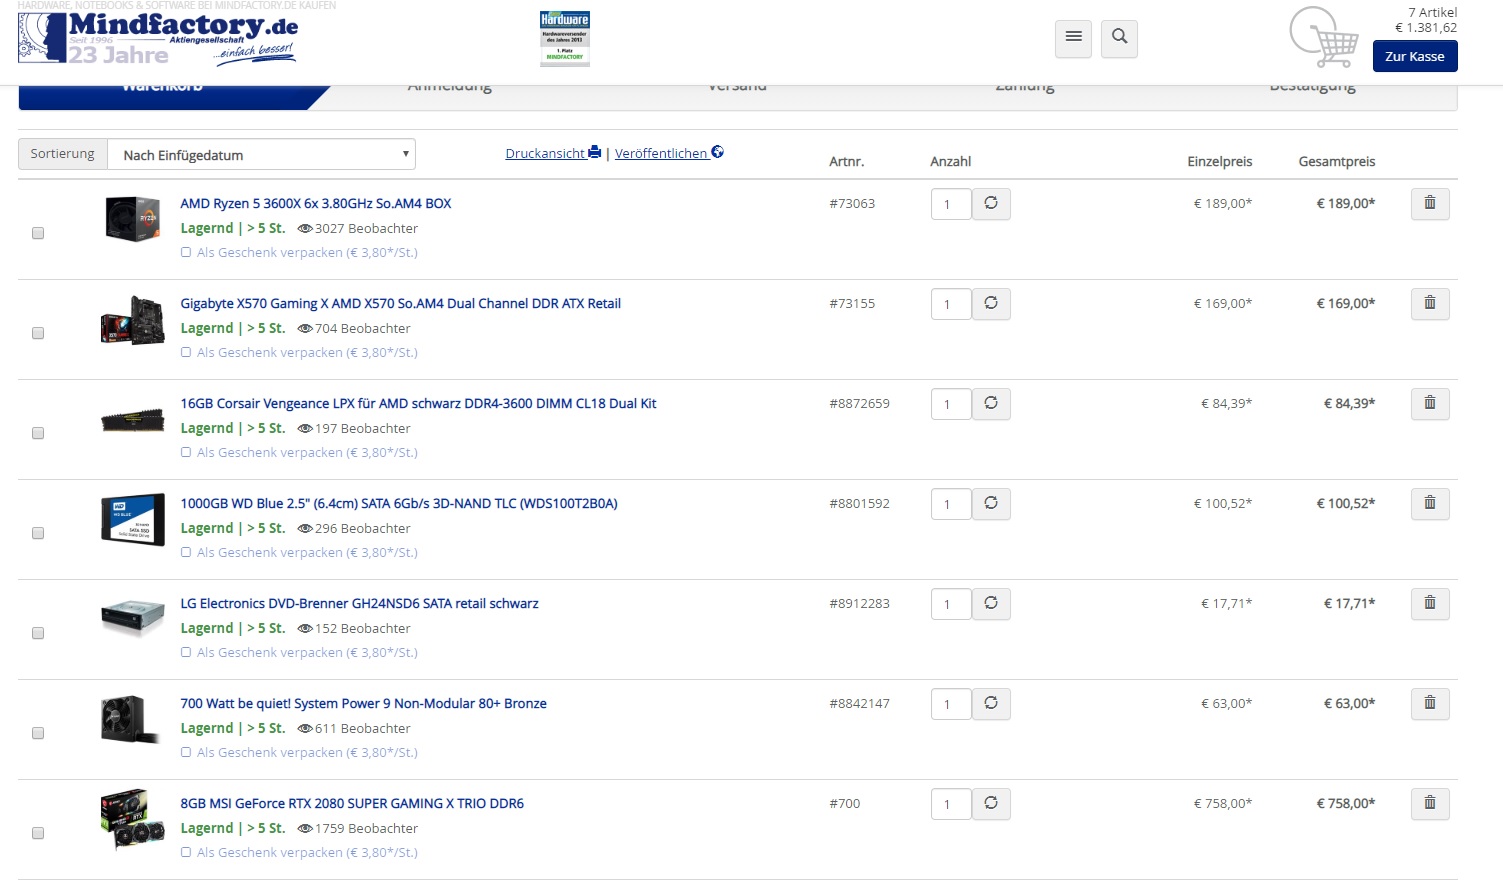Trash the be quiet! System Power 9
This screenshot has height=884, width=1503.
pos(1430,704)
